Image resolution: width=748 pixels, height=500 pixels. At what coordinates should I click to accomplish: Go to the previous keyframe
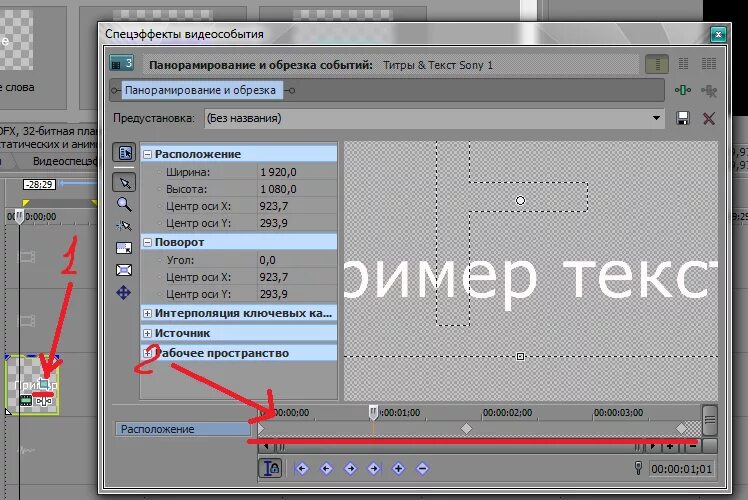point(326,469)
